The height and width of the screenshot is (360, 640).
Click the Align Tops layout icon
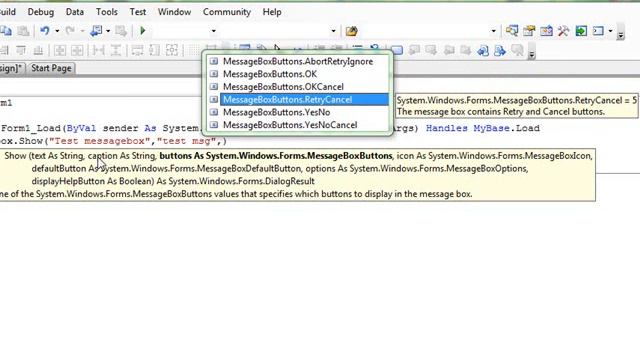[x=21, y=50]
